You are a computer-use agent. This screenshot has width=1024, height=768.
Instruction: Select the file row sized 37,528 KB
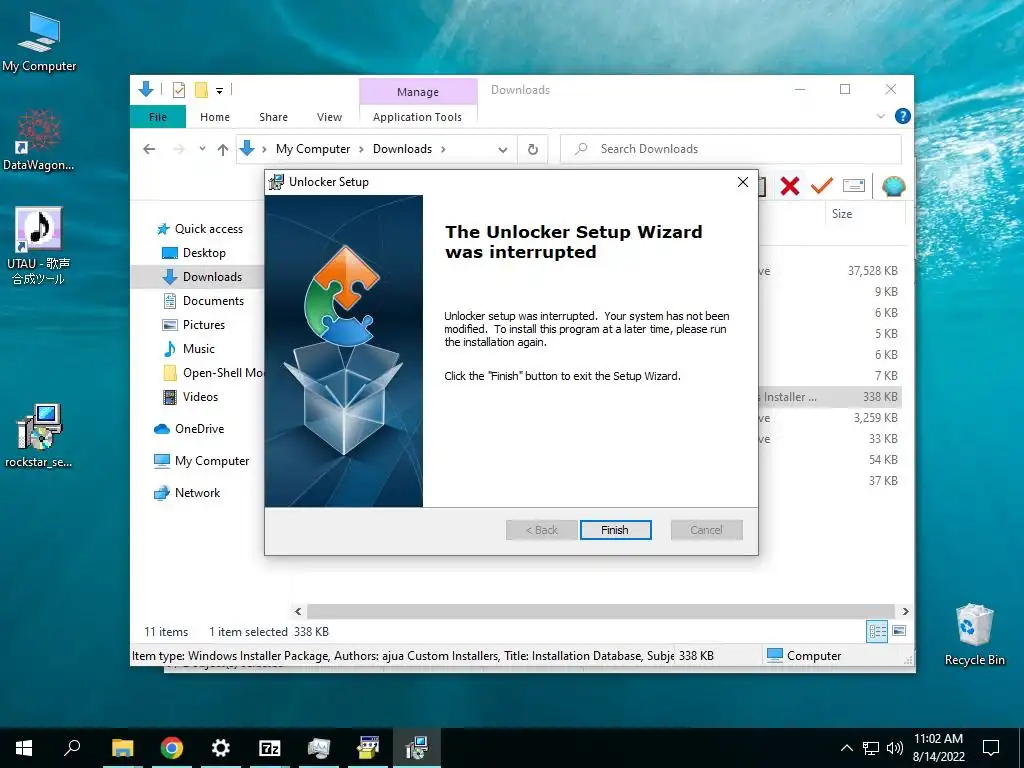[829, 270]
